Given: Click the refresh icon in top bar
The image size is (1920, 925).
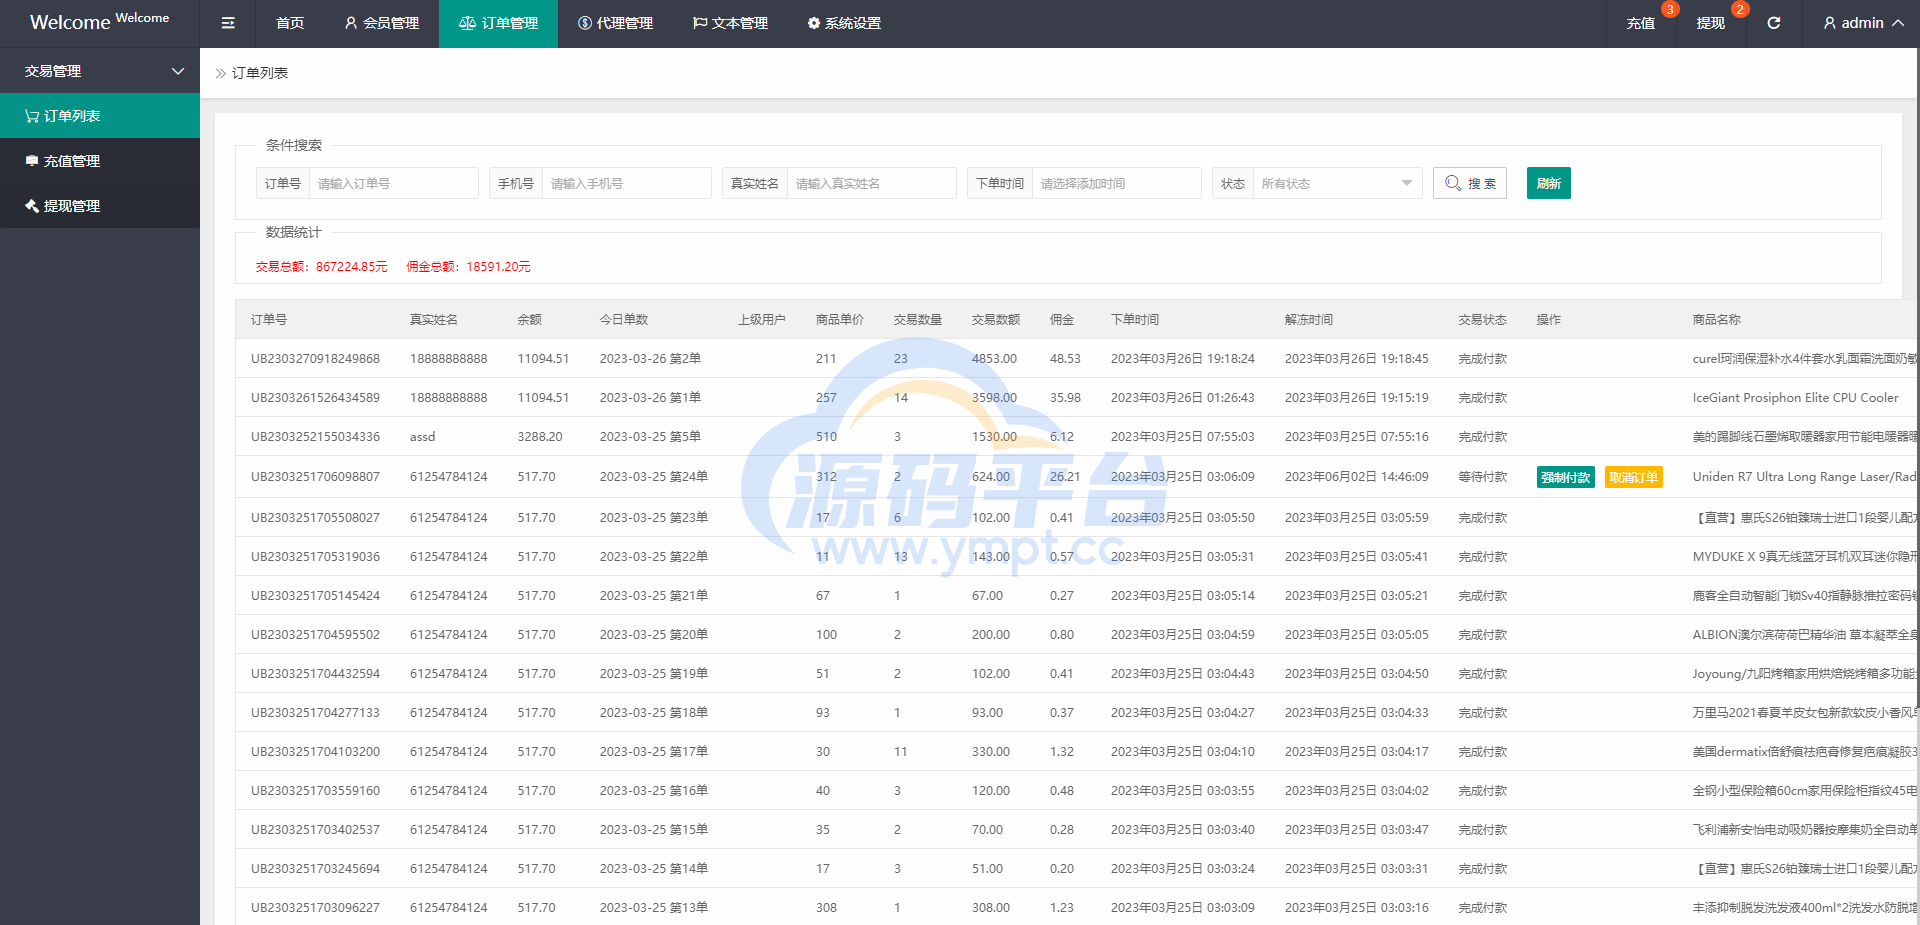Looking at the screenshot, I should tap(1773, 23).
